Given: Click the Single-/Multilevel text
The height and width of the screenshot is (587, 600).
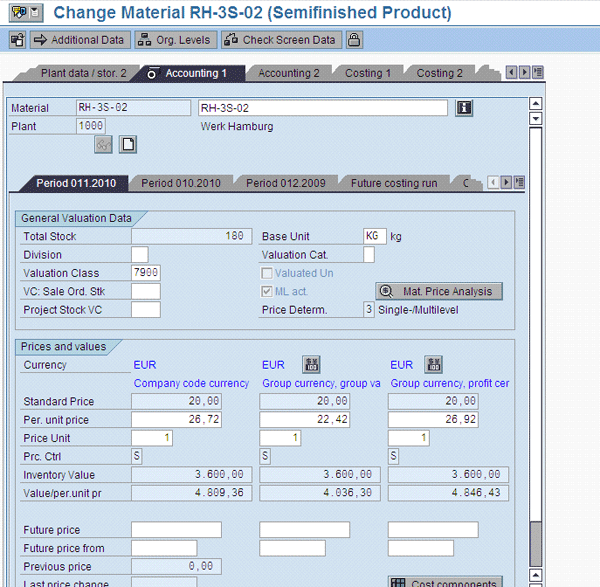Looking at the screenshot, I should (x=418, y=310).
